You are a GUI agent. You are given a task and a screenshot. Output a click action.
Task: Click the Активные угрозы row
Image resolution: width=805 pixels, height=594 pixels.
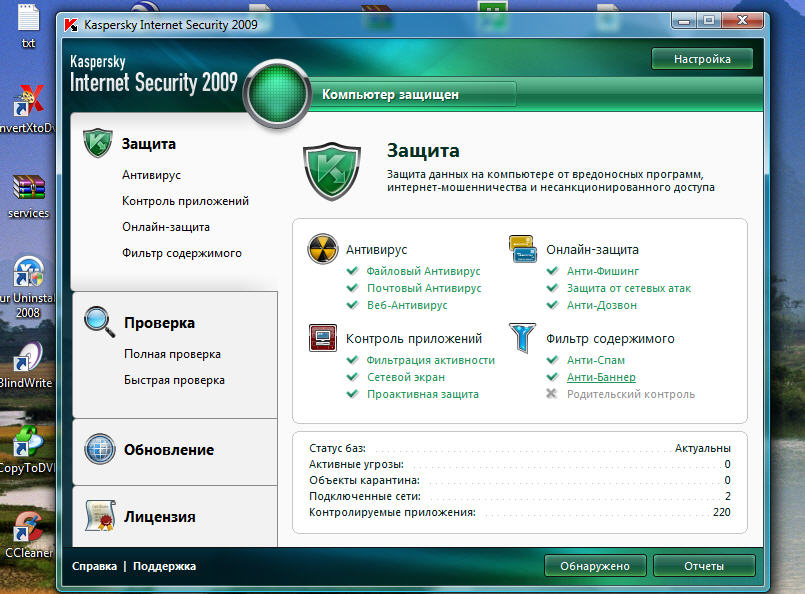[520, 464]
